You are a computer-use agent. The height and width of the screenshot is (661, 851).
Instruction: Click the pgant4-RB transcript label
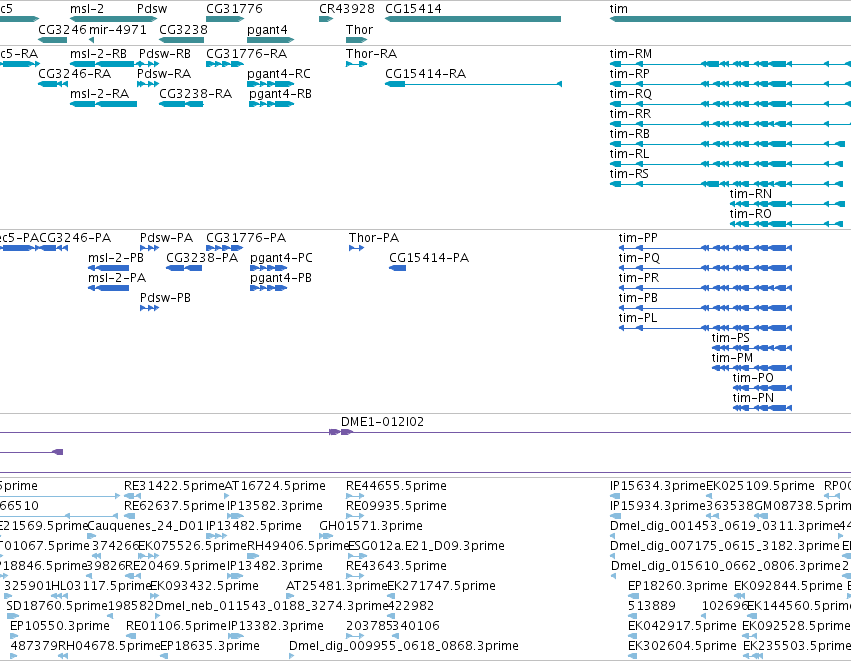pyautogui.click(x=281, y=94)
